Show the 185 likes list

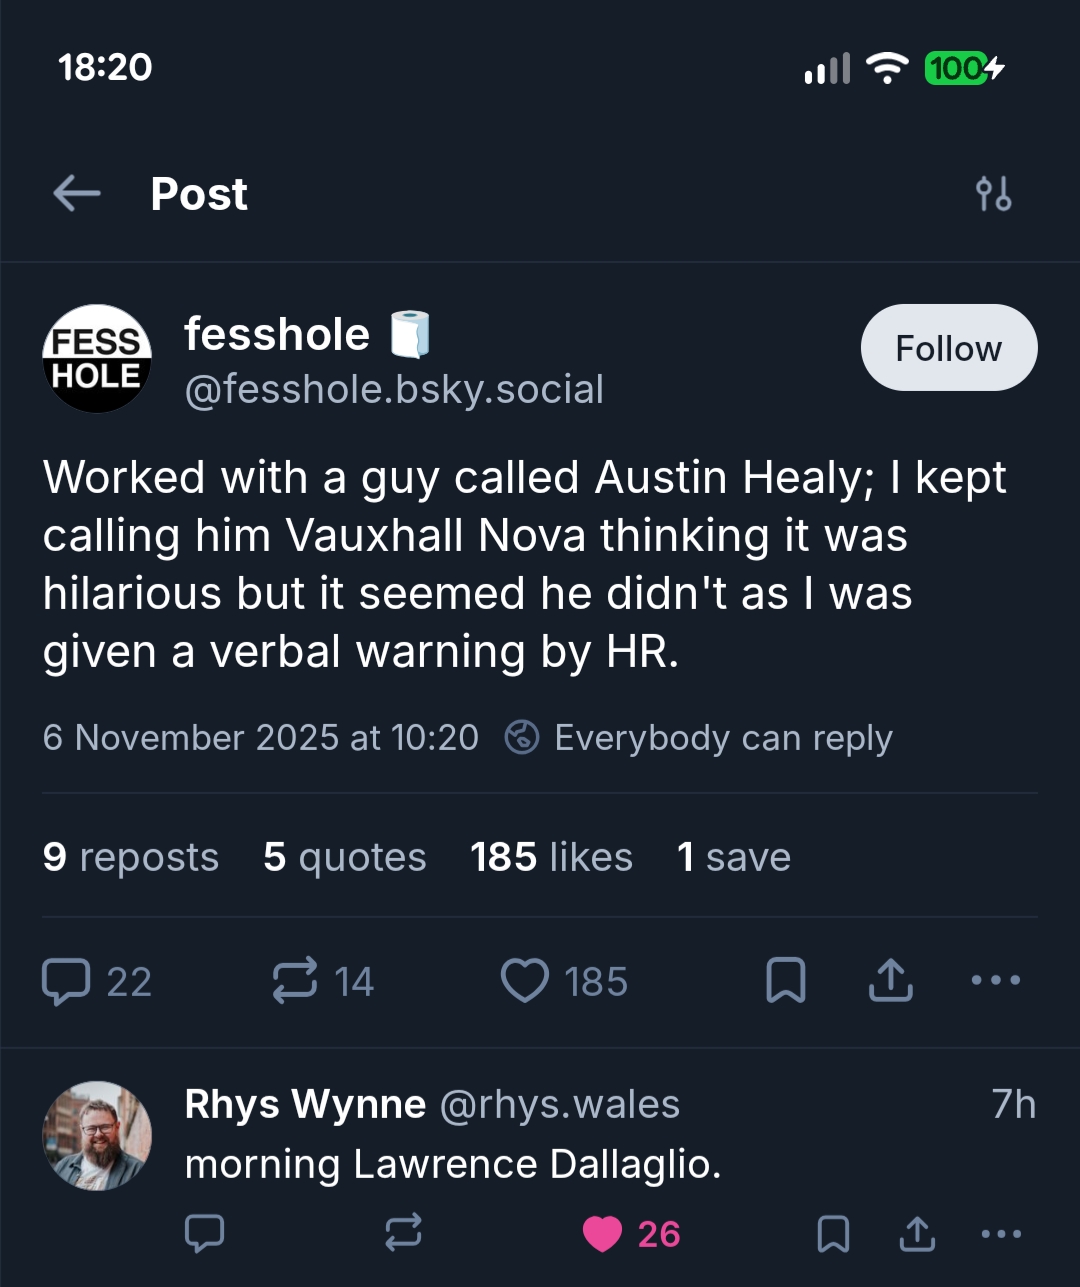pyautogui.click(x=551, y=857)
